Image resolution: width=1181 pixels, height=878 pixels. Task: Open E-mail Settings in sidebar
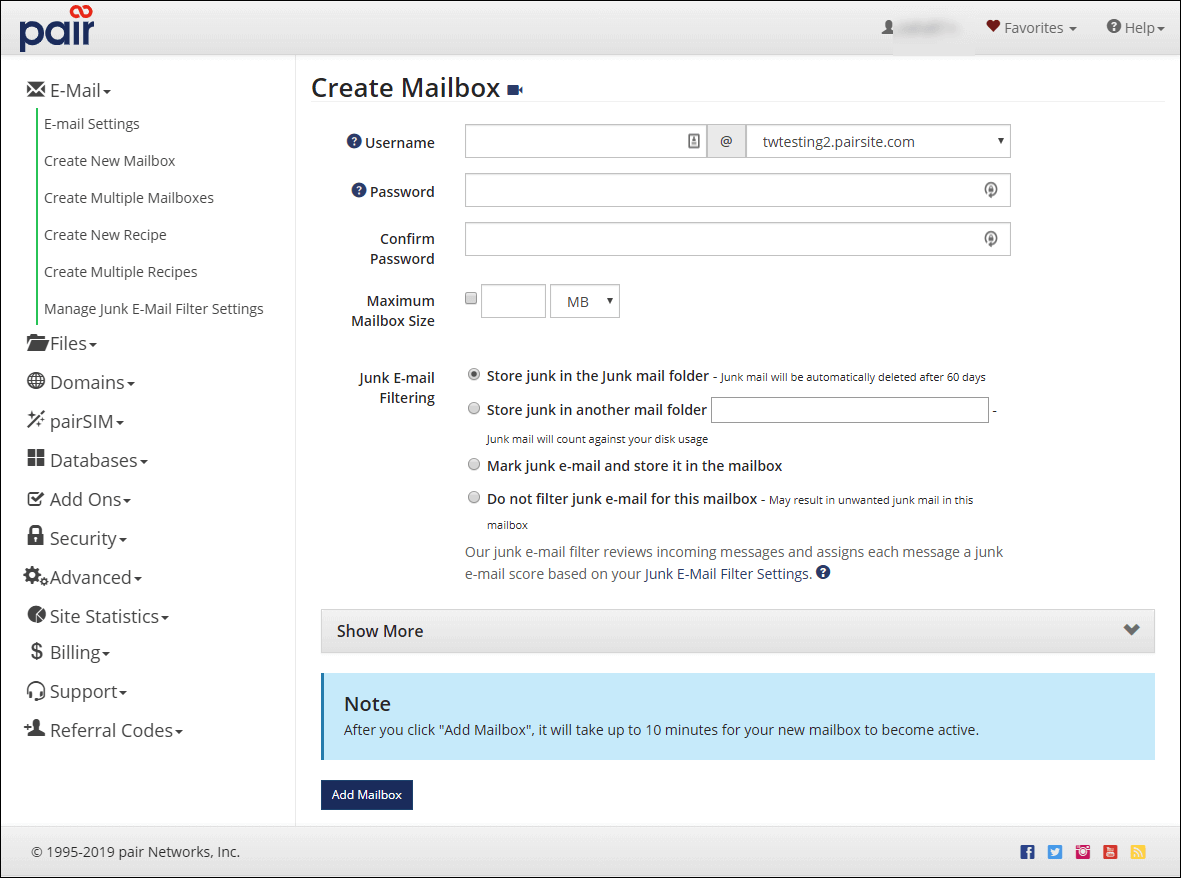click(x=92, y=123)
